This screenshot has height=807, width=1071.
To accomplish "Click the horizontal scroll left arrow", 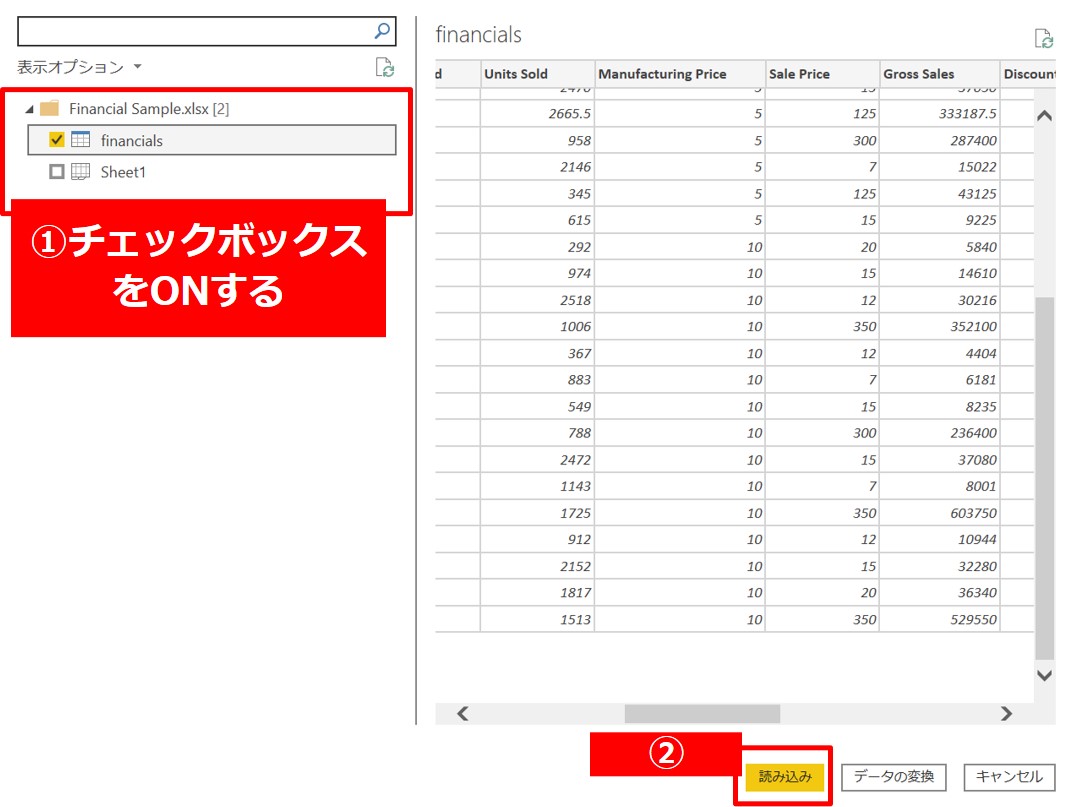I will point(463,714).
